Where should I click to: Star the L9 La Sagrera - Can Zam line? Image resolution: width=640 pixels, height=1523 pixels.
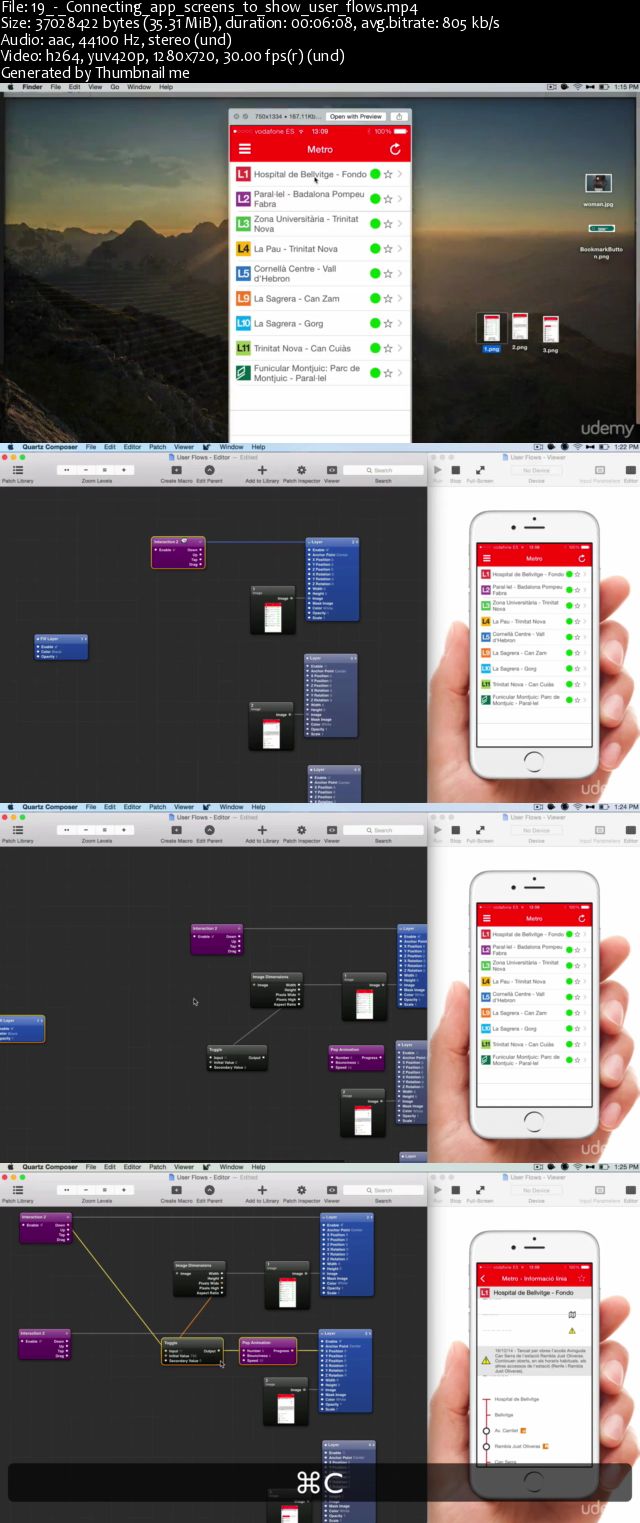tap(388, 299)
